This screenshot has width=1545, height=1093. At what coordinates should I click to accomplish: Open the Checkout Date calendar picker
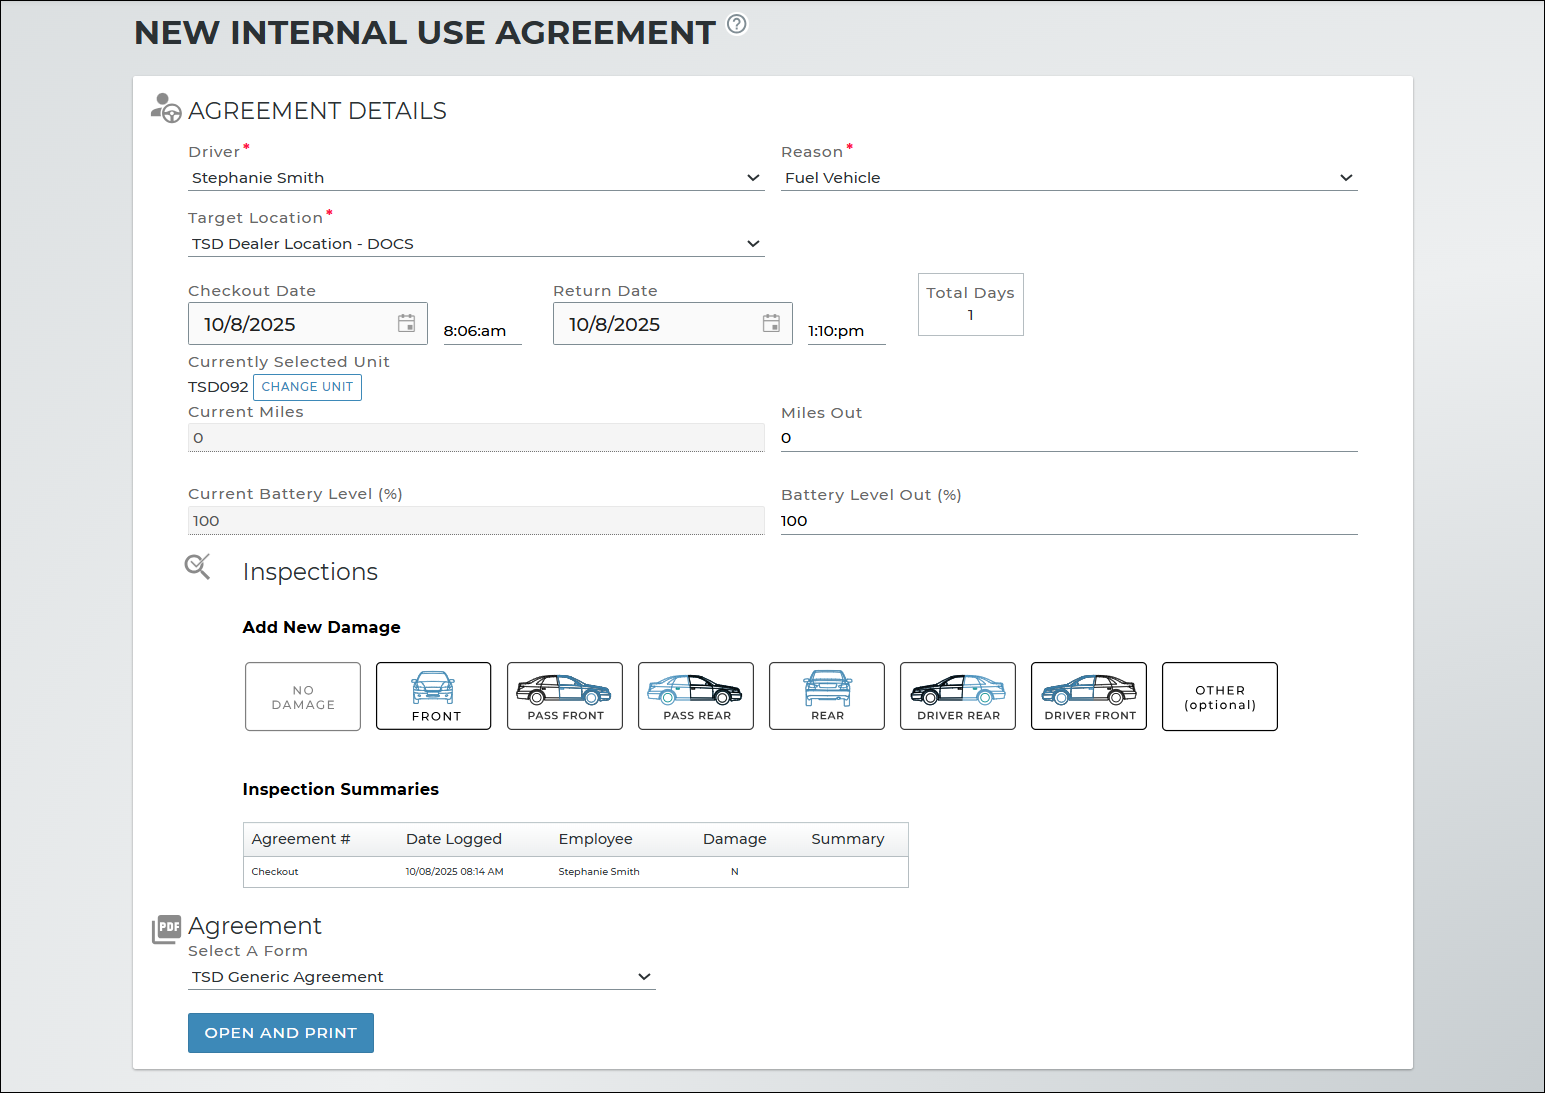click(x=406, y=323)
